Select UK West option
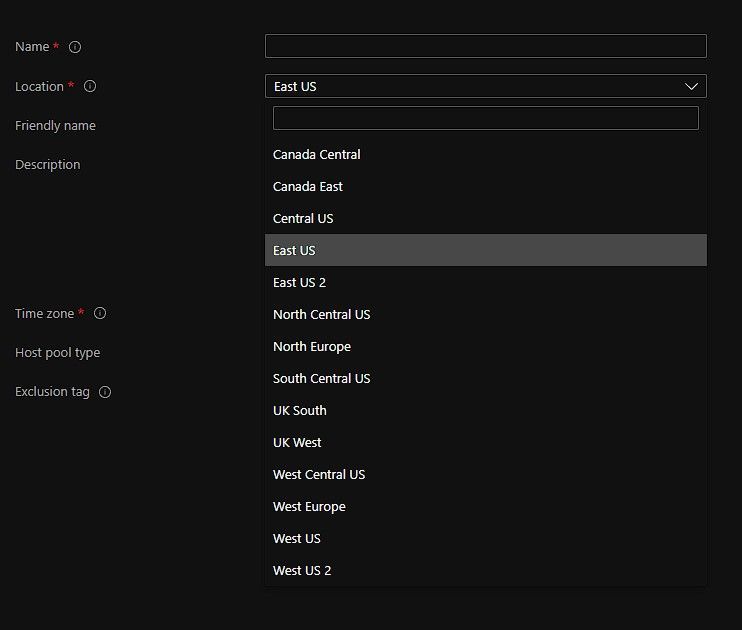742x630 pixels. tap(297, 443)
